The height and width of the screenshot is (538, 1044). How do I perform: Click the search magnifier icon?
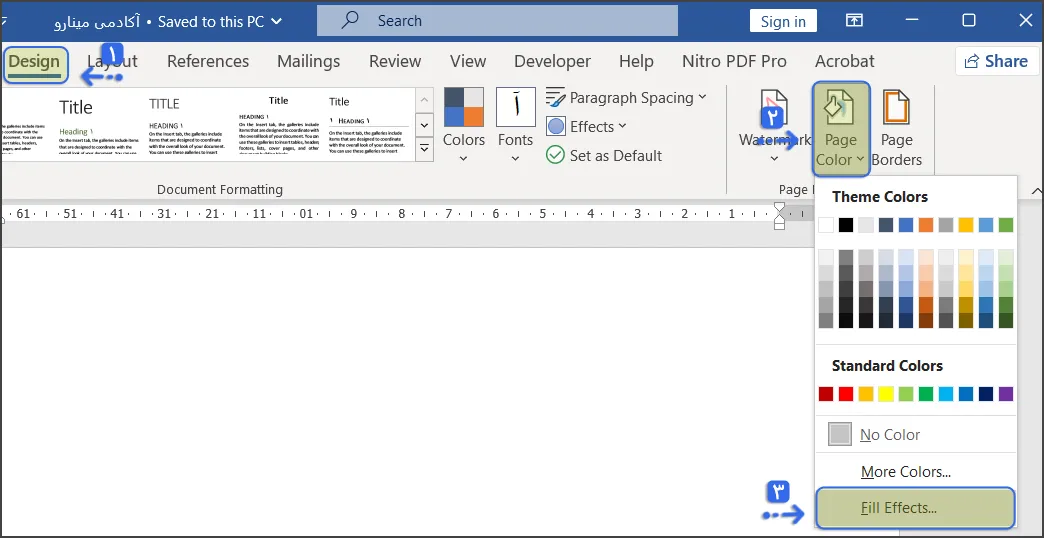tap(350, 21)
